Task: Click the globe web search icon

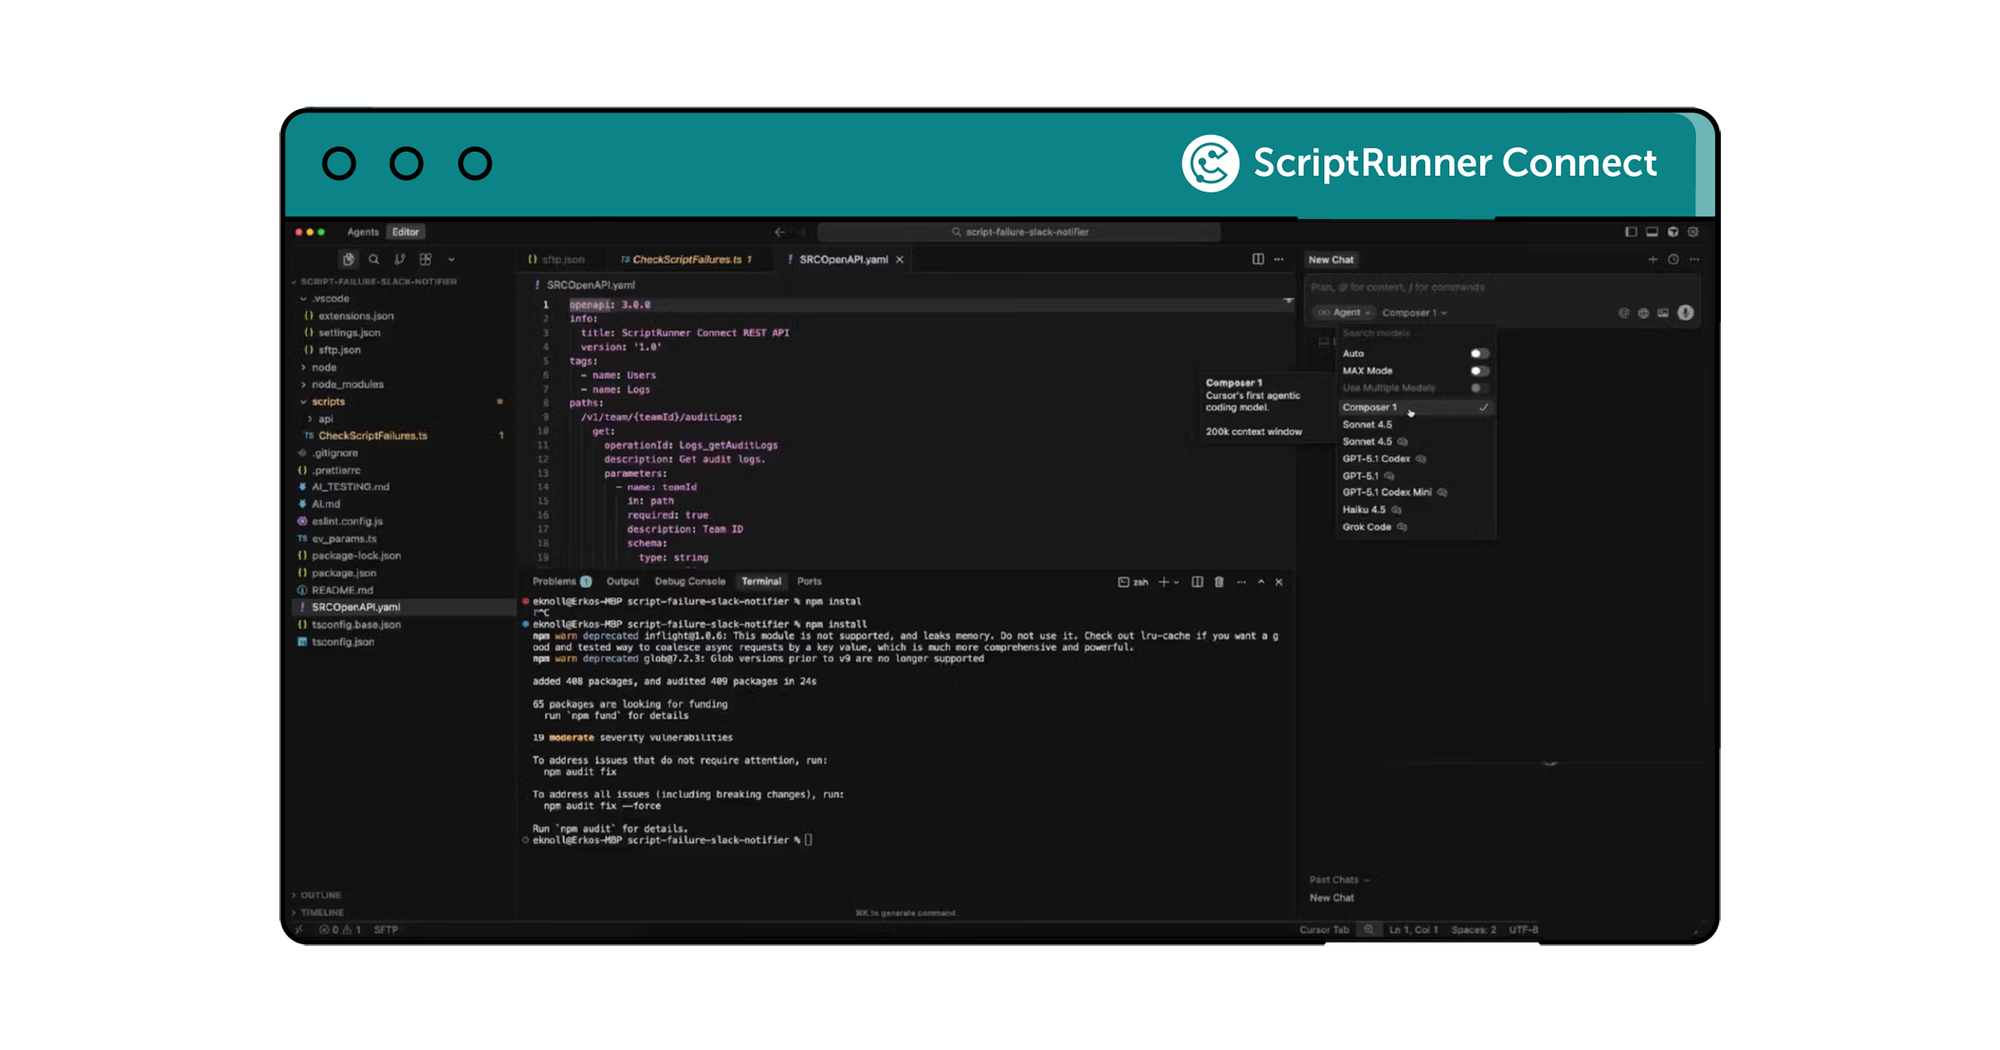Action: pos(1643,313)
